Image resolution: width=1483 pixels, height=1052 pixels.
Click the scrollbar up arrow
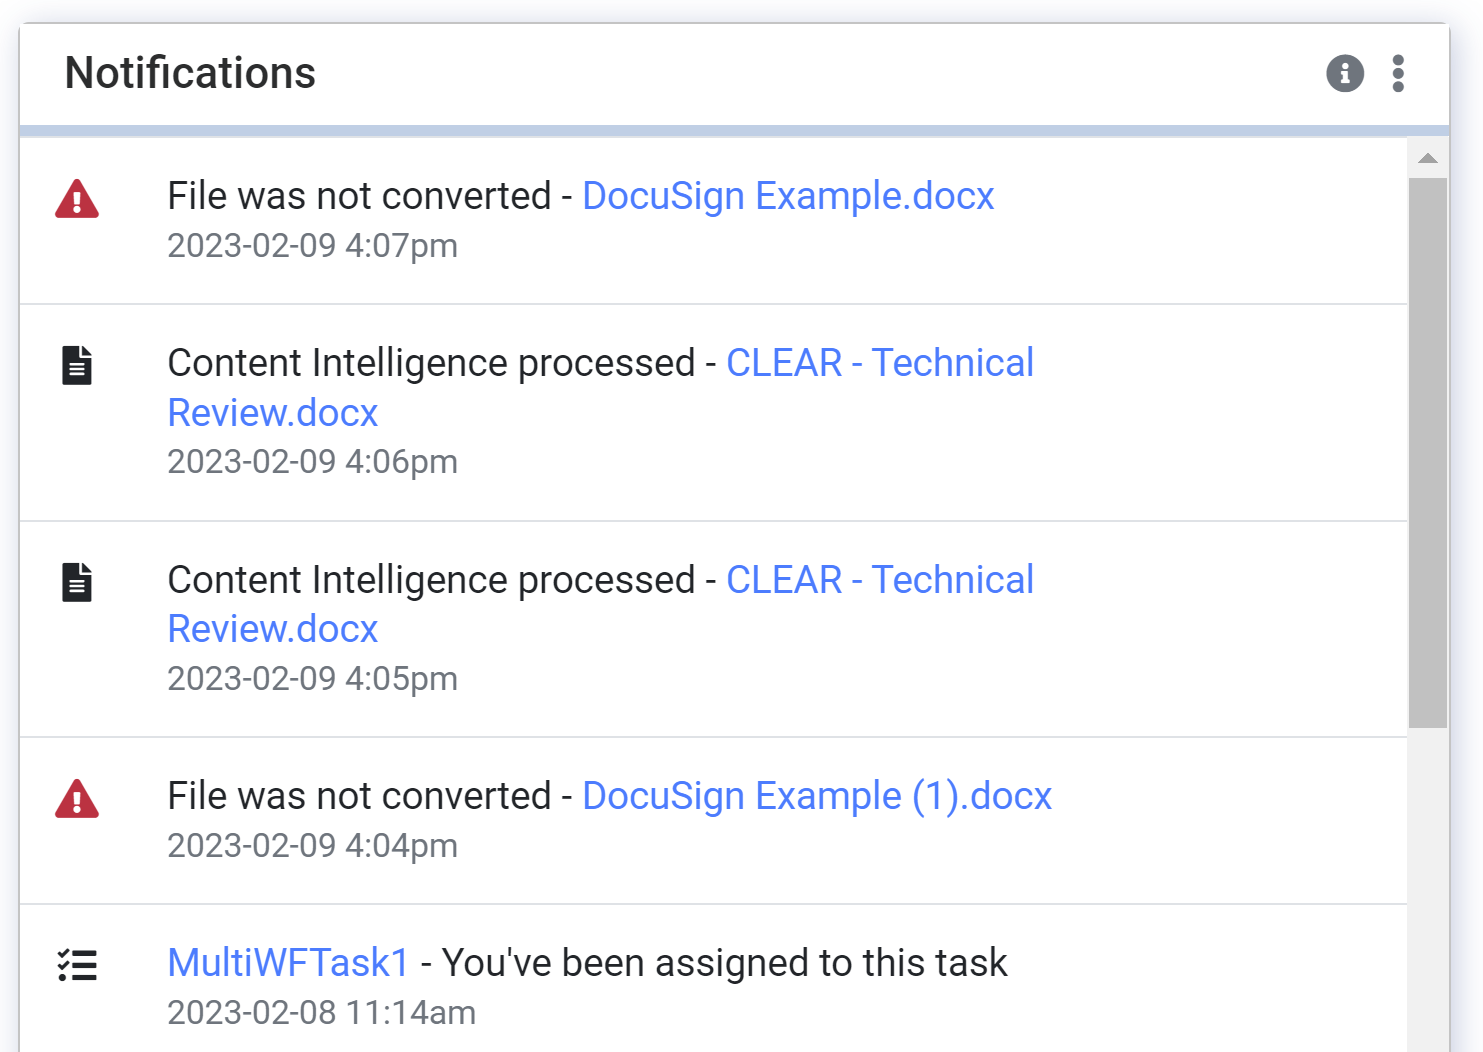coord(1427,158)
